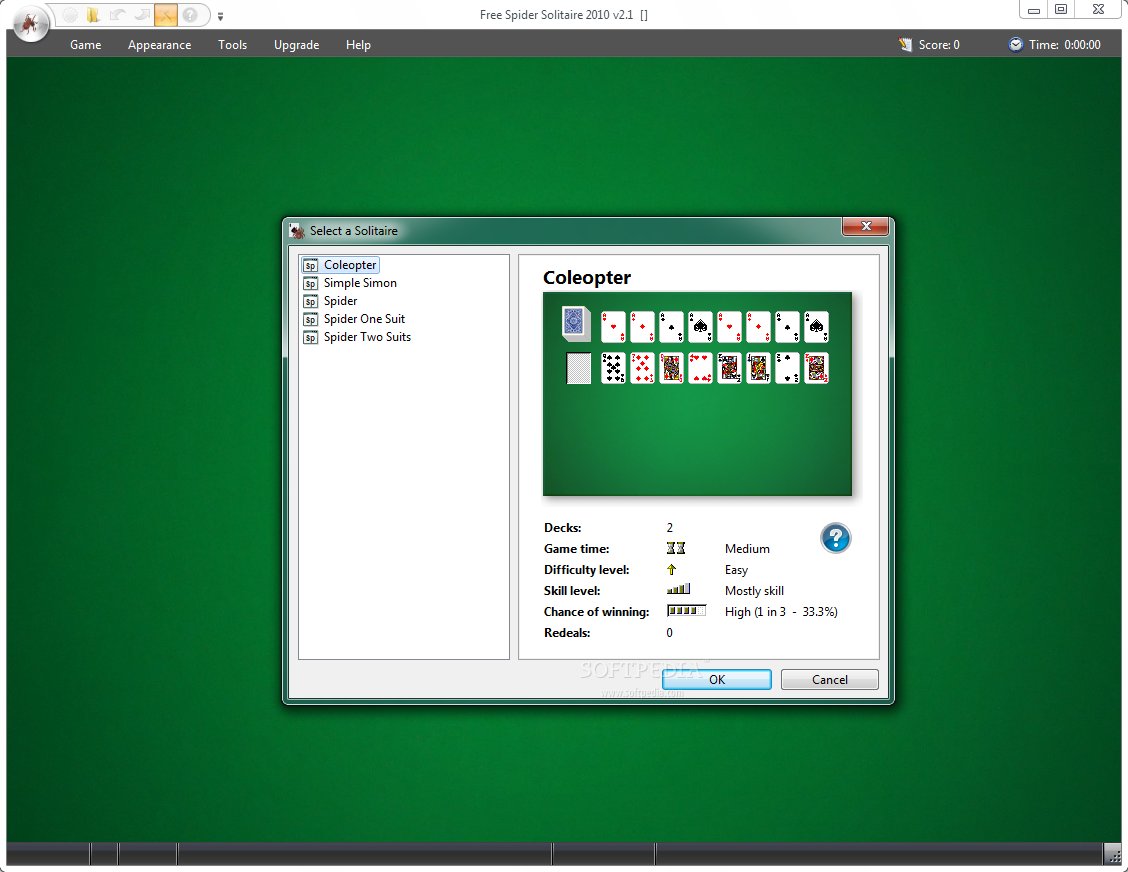Click 'High (1 in 3 - 33.3%)' text
The width and height of the screenshot is (1128, 872).
[781, 612]
